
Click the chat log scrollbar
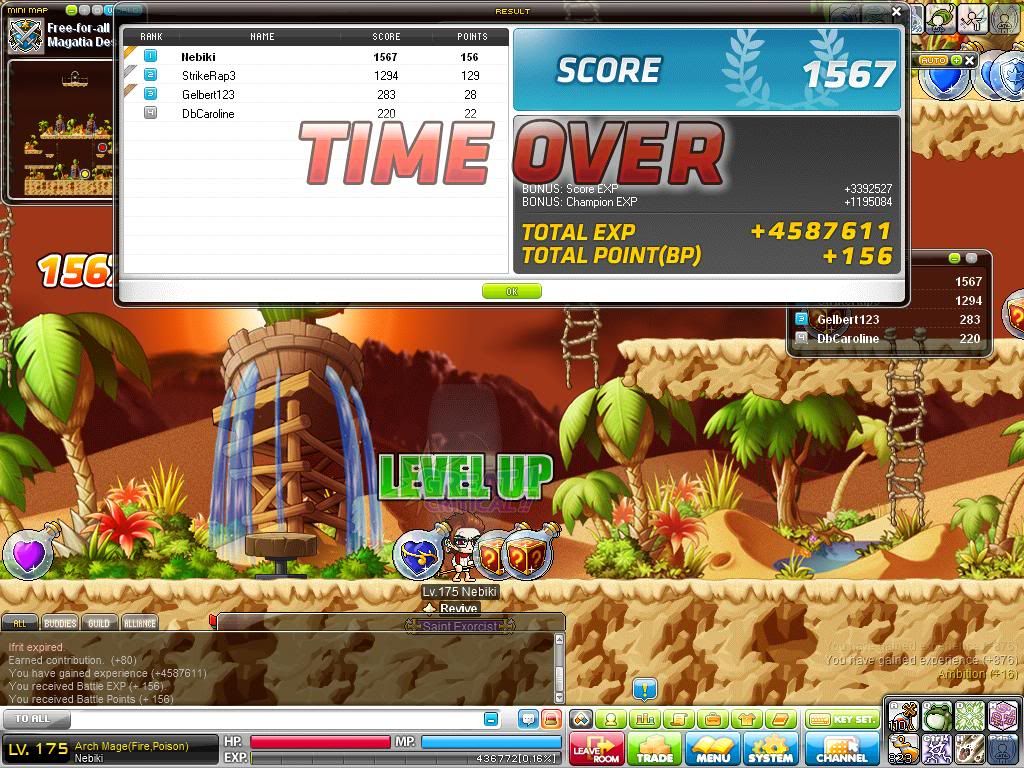[559, 667]
